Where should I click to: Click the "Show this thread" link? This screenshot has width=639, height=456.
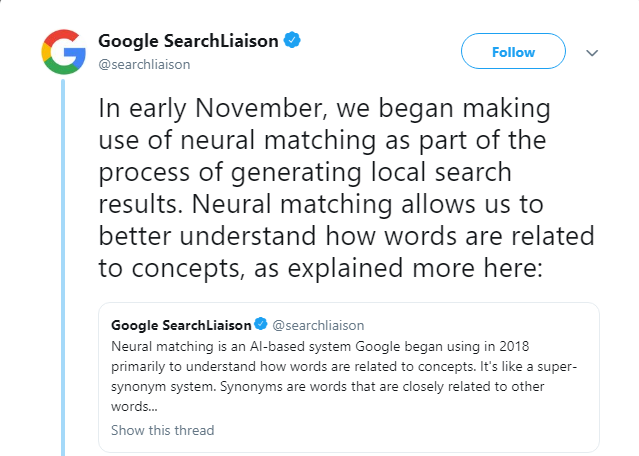[162, 430]
